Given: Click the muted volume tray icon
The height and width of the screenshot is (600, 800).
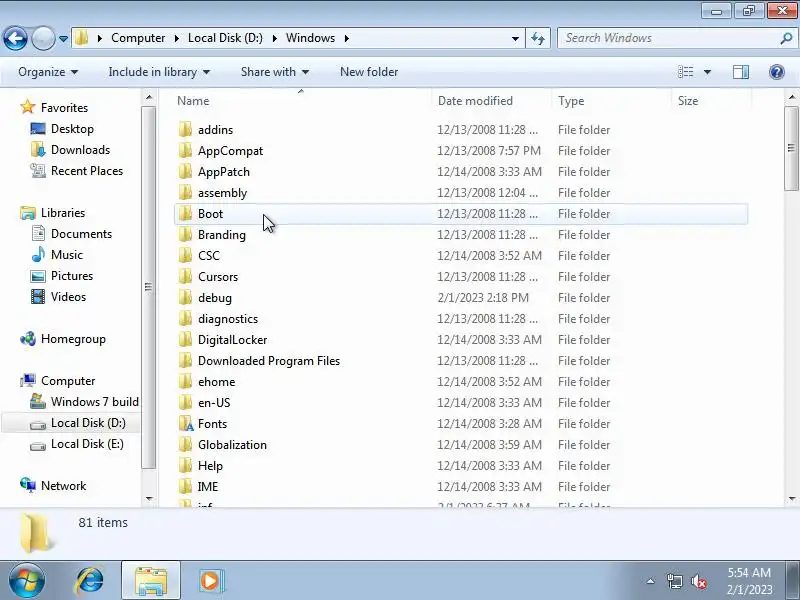Looking at the screenshot, I should pyautogui.click(x=698, y=581).
